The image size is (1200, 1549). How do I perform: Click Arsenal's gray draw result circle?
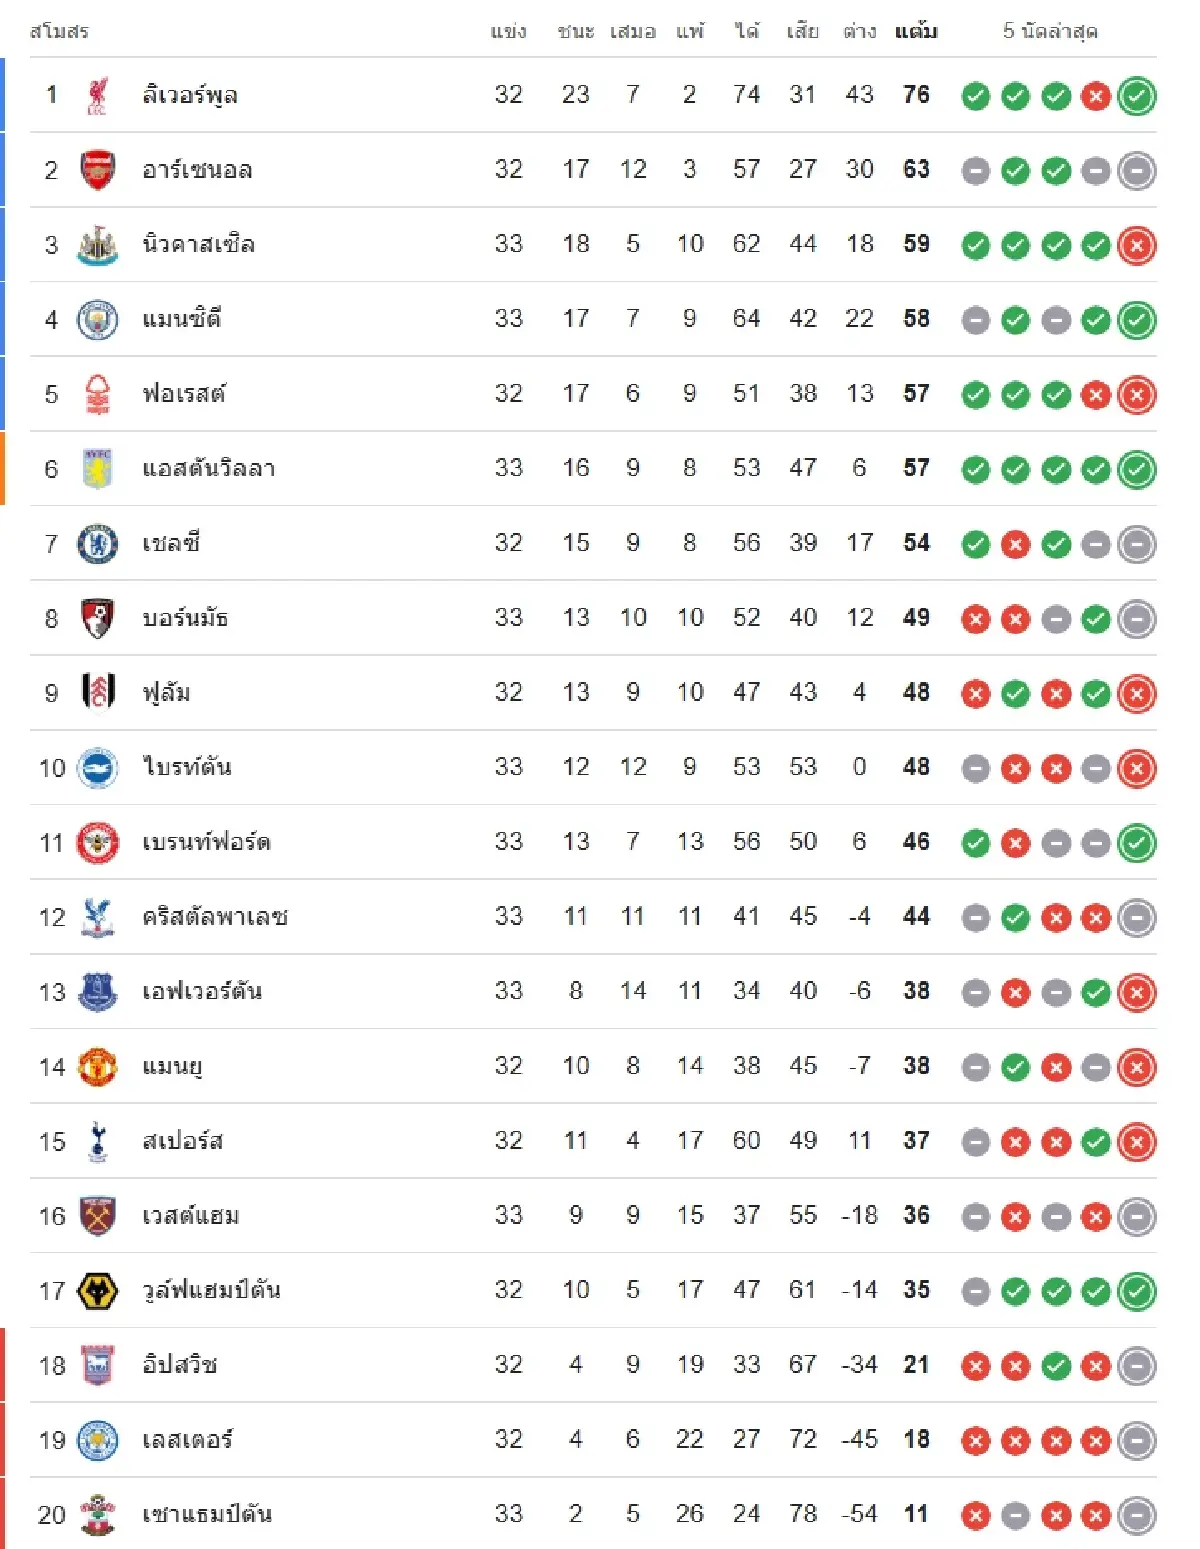point(975,170)
